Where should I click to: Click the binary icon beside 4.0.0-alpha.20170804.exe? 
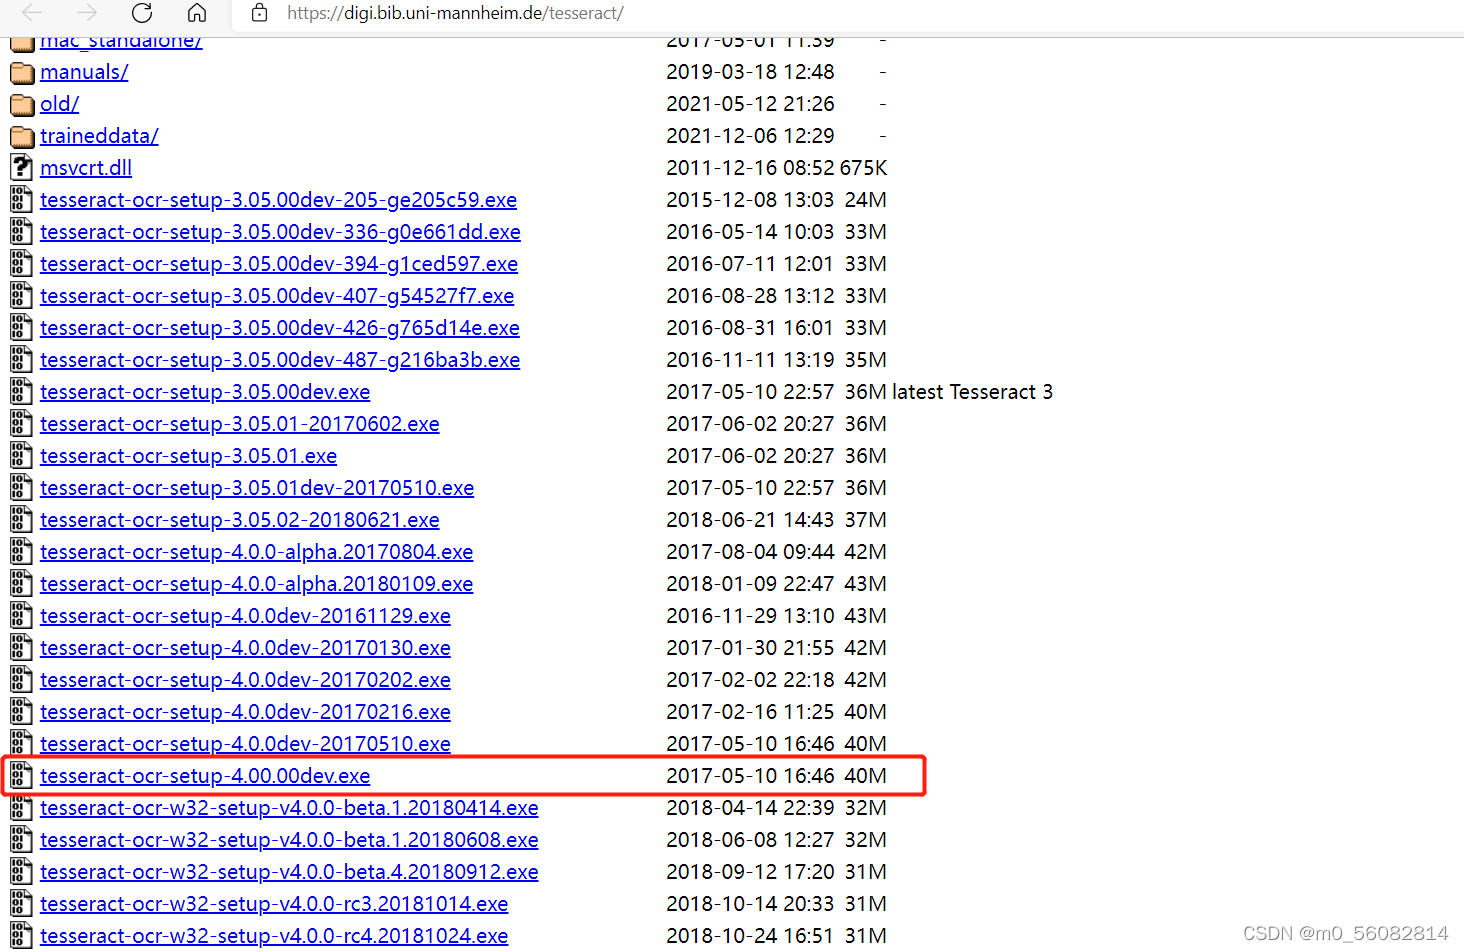coord(22,552)
